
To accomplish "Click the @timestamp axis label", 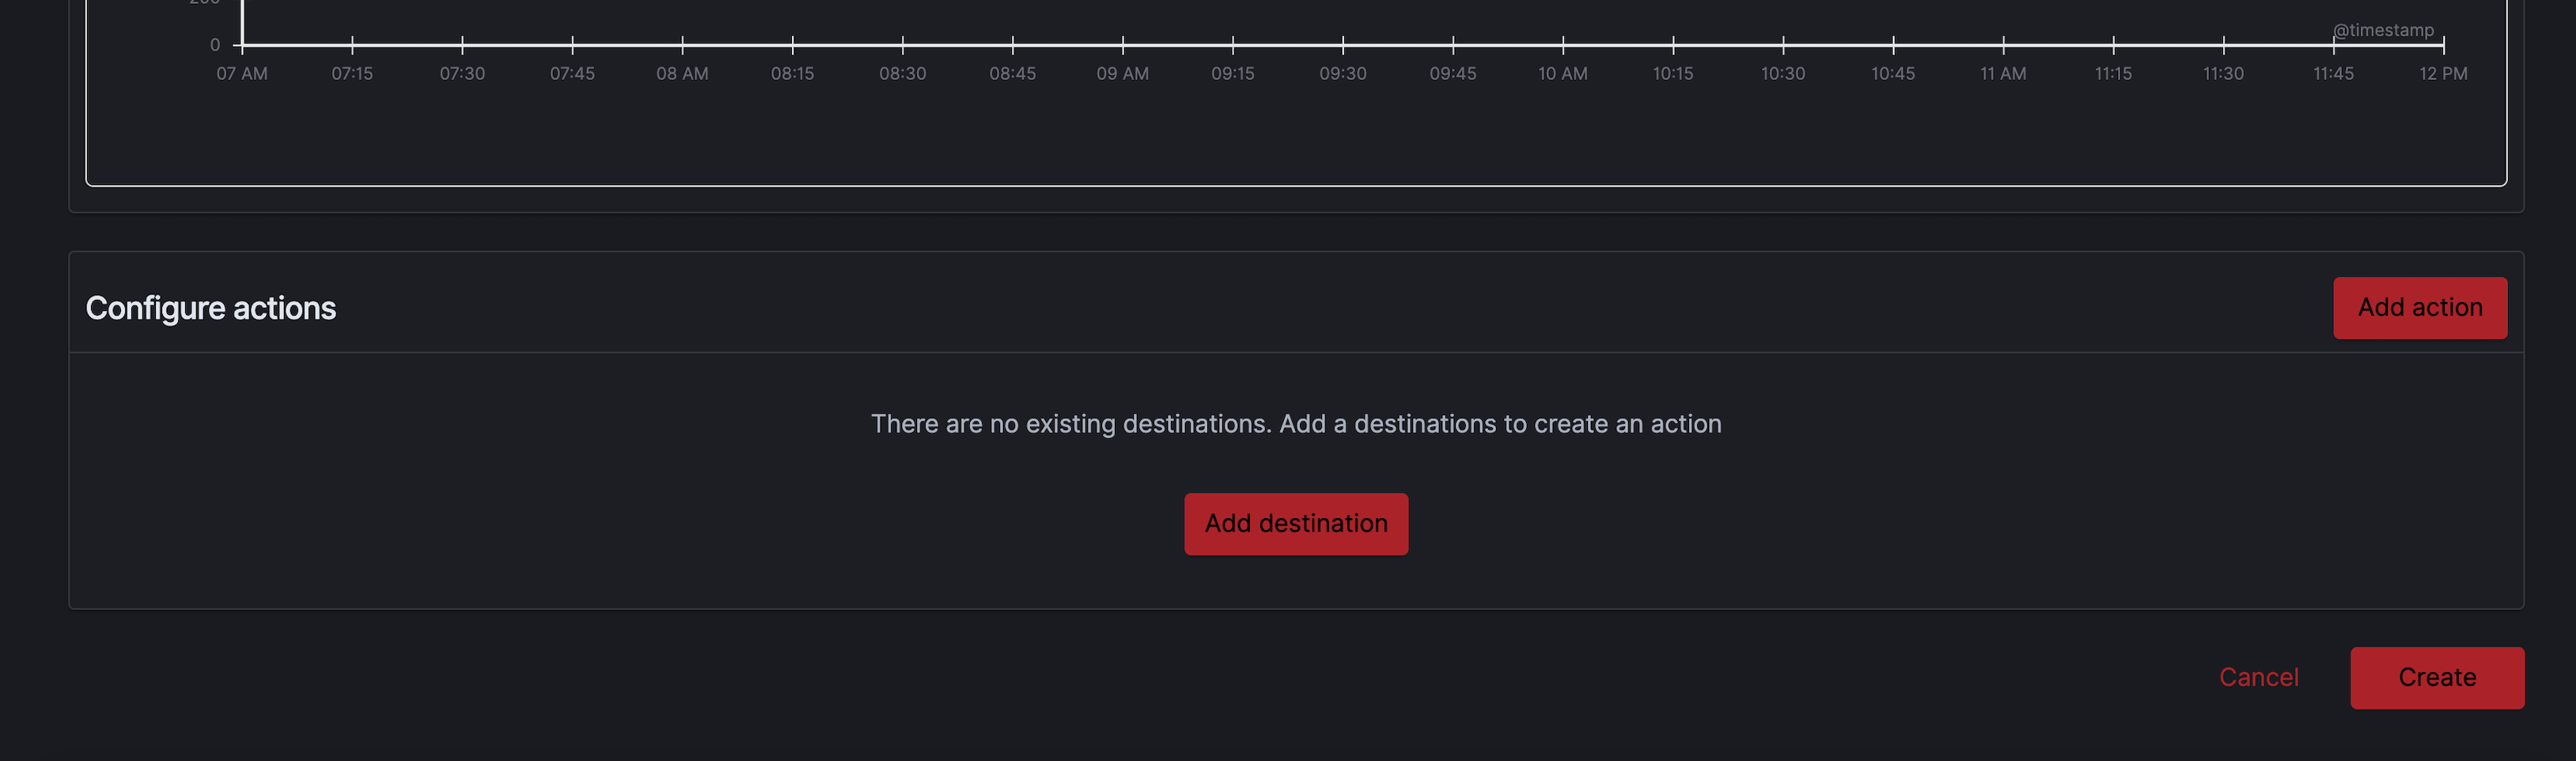I will (2383, 30).
